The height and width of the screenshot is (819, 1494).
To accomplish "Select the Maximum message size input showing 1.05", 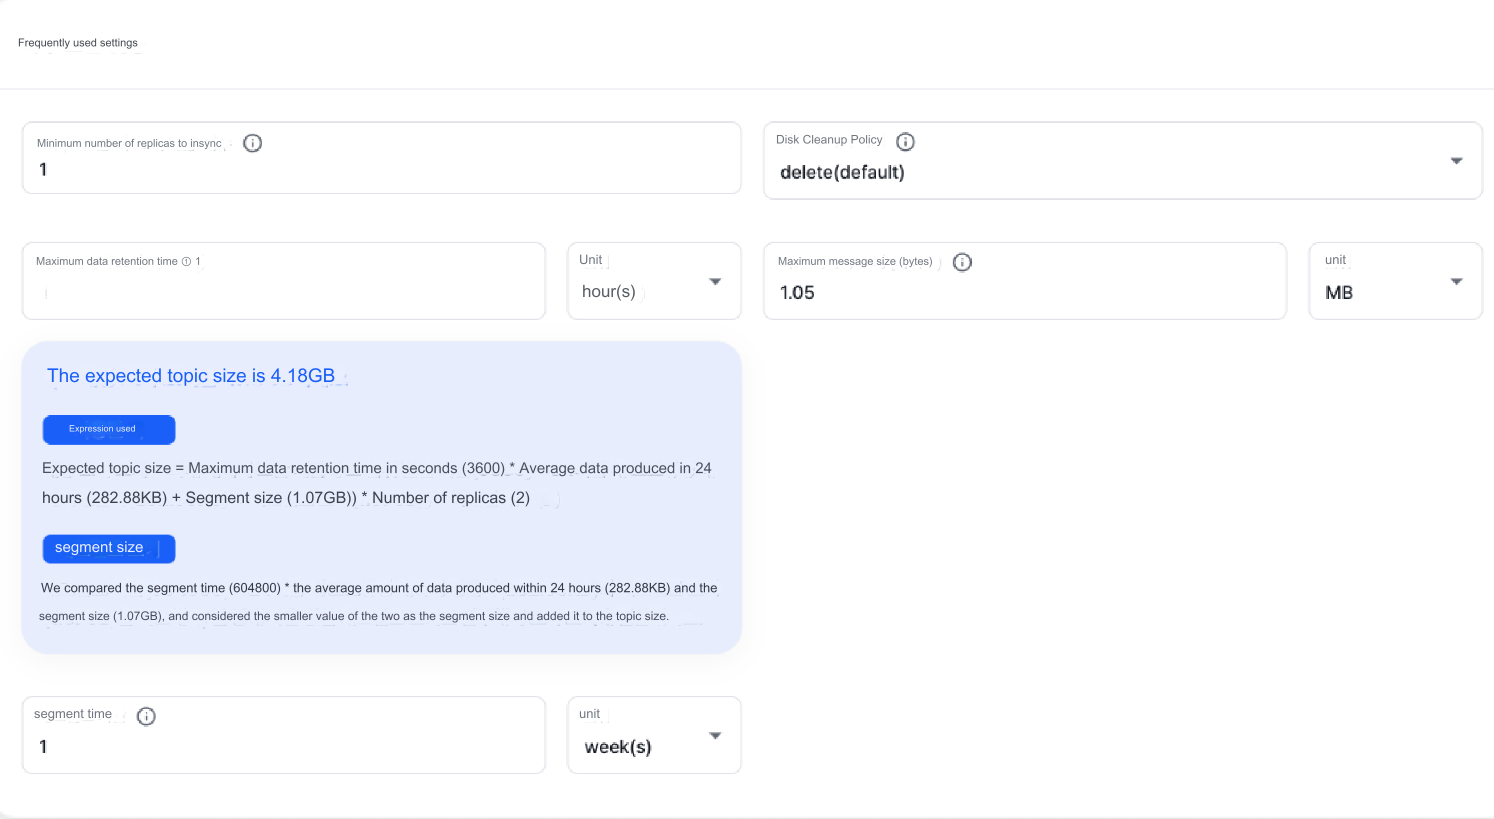I will [1020, 293].
